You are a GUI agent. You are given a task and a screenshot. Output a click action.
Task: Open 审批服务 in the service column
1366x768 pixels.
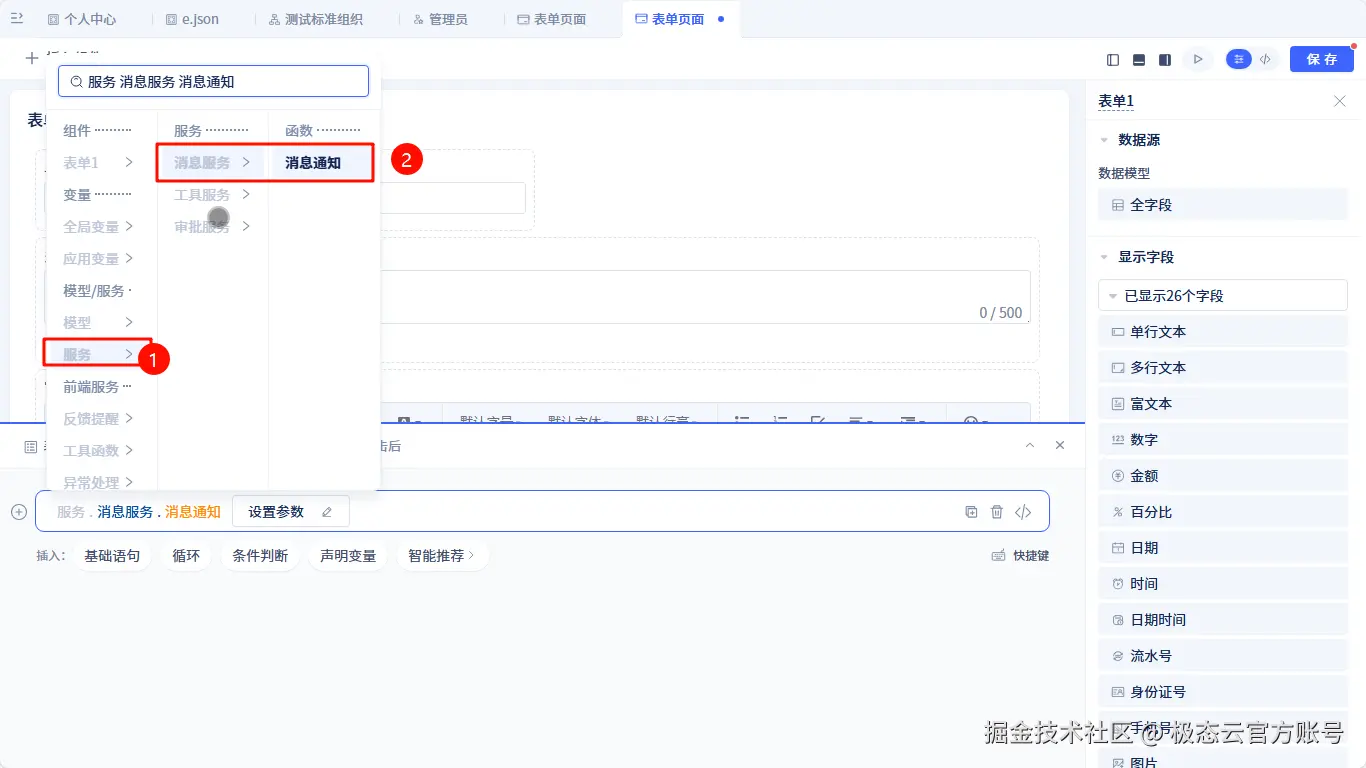pyautogui.click(x=211, y=227)
